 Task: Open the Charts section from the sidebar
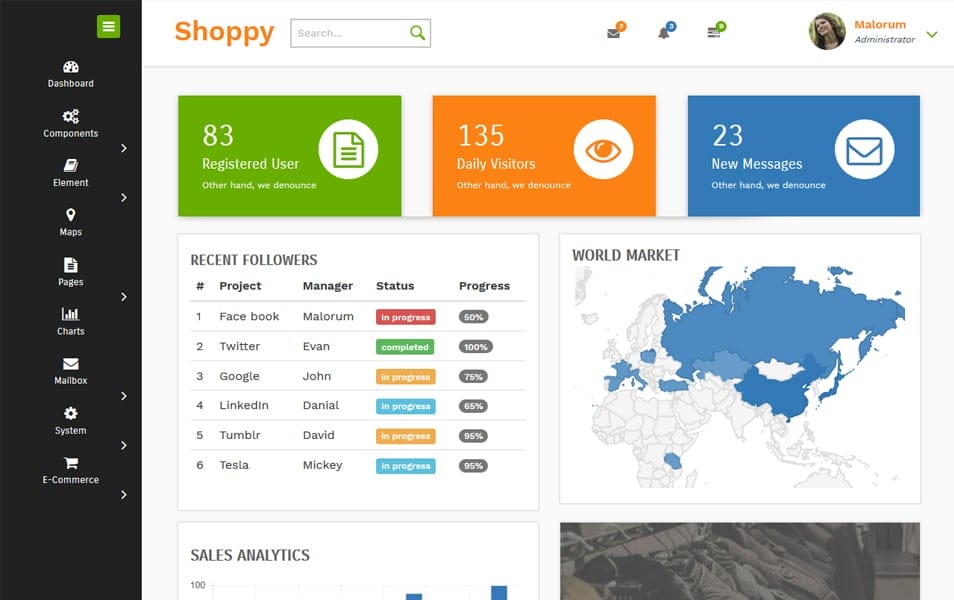[70, 322]
